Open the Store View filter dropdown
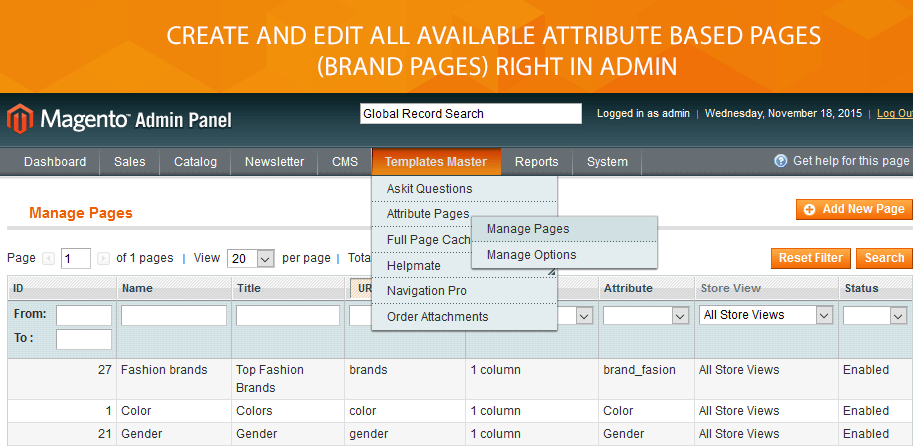Screen dimensions: 913x446 coord(766,315)
